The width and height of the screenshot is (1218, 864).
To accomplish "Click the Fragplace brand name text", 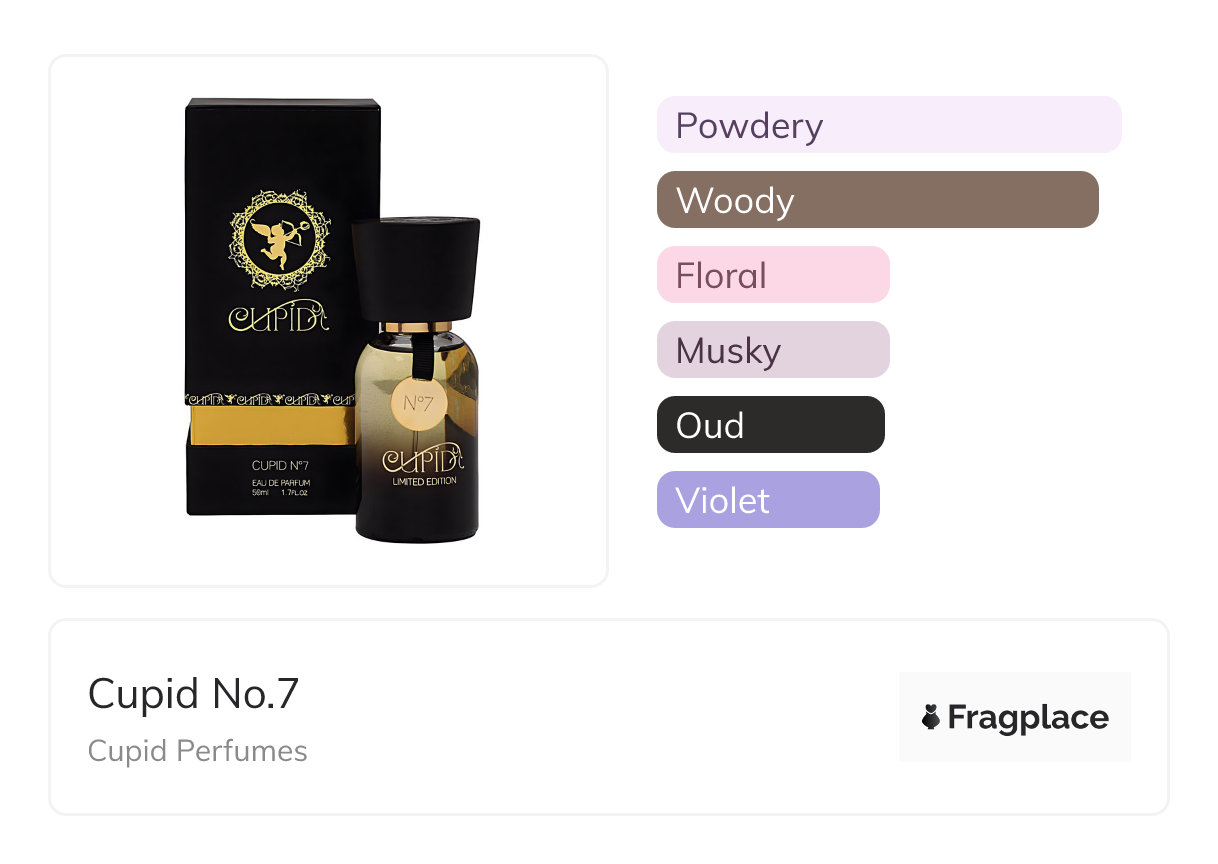I will pyautogui.click(x=1028, y=717).
